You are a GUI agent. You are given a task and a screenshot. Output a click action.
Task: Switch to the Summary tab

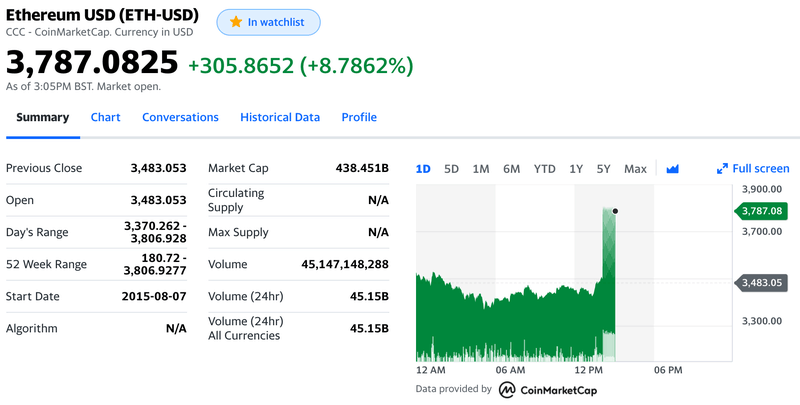[42, 117]
